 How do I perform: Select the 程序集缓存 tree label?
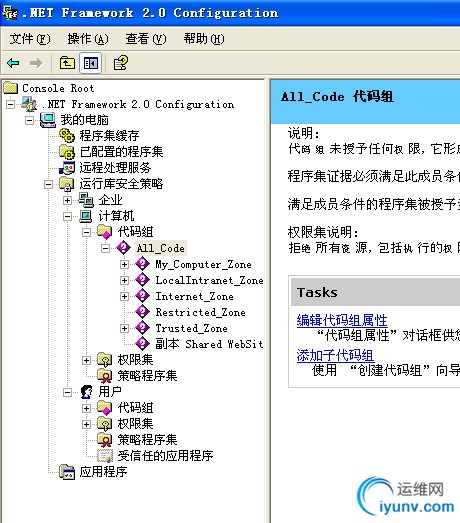[109, 136]
